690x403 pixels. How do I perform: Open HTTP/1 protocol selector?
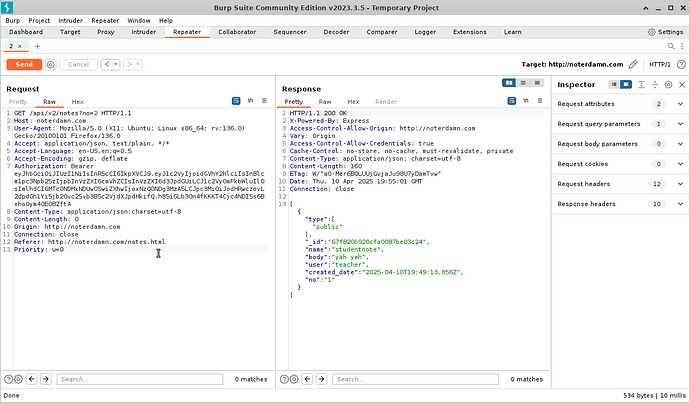point(660,65)
